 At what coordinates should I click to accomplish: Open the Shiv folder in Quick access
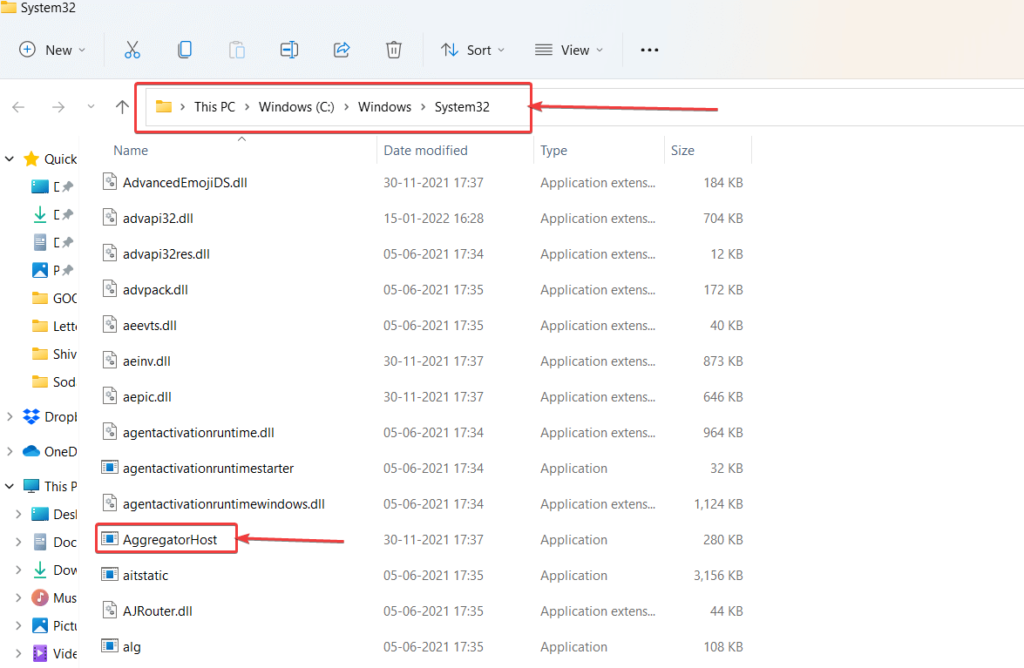tap(54, 354)
